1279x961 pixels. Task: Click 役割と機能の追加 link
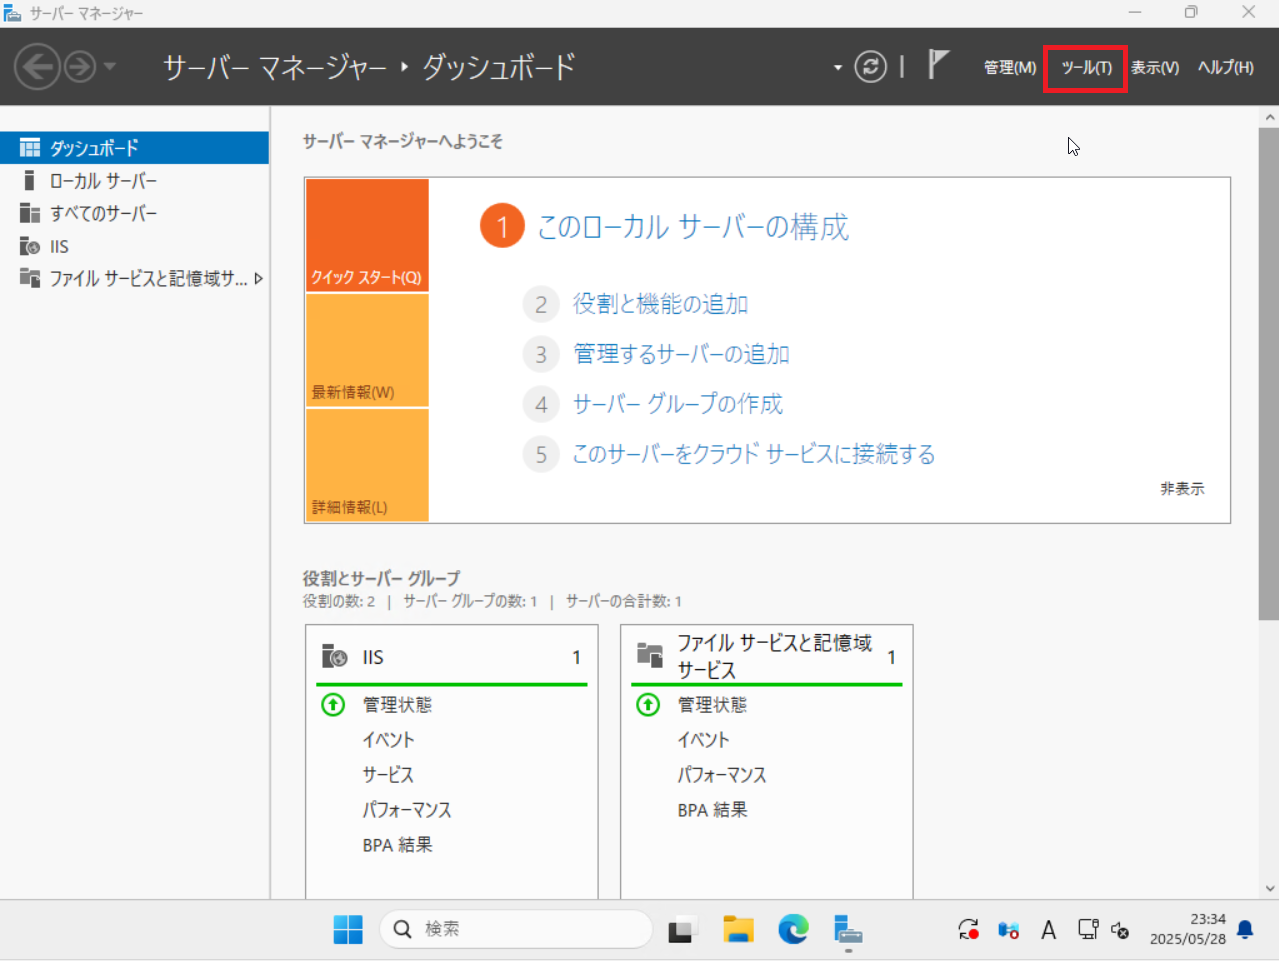click(660, 304)
